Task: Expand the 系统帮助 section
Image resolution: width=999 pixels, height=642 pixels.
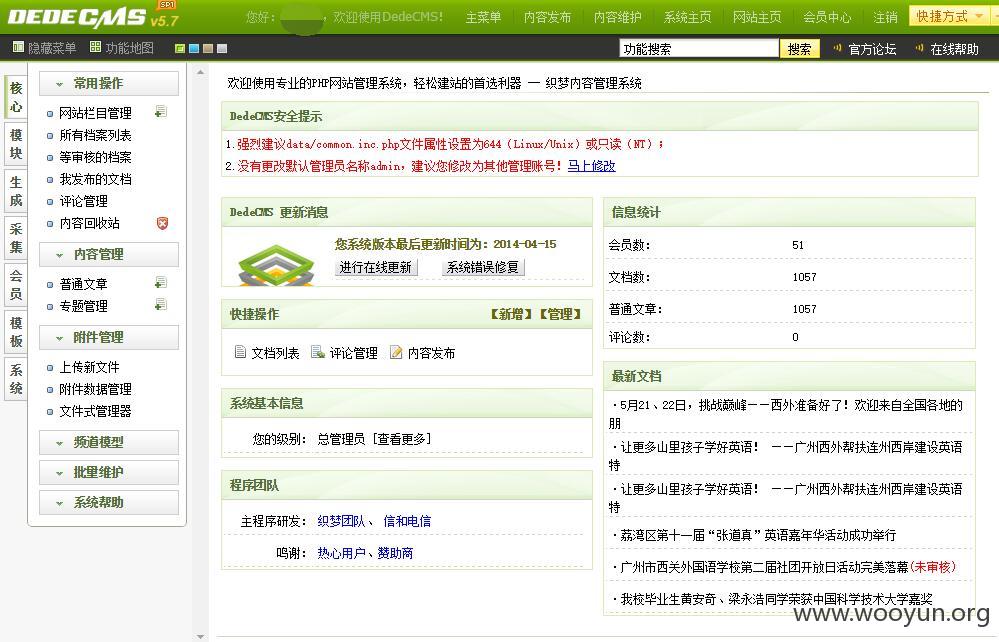Action: click(109, 503)
